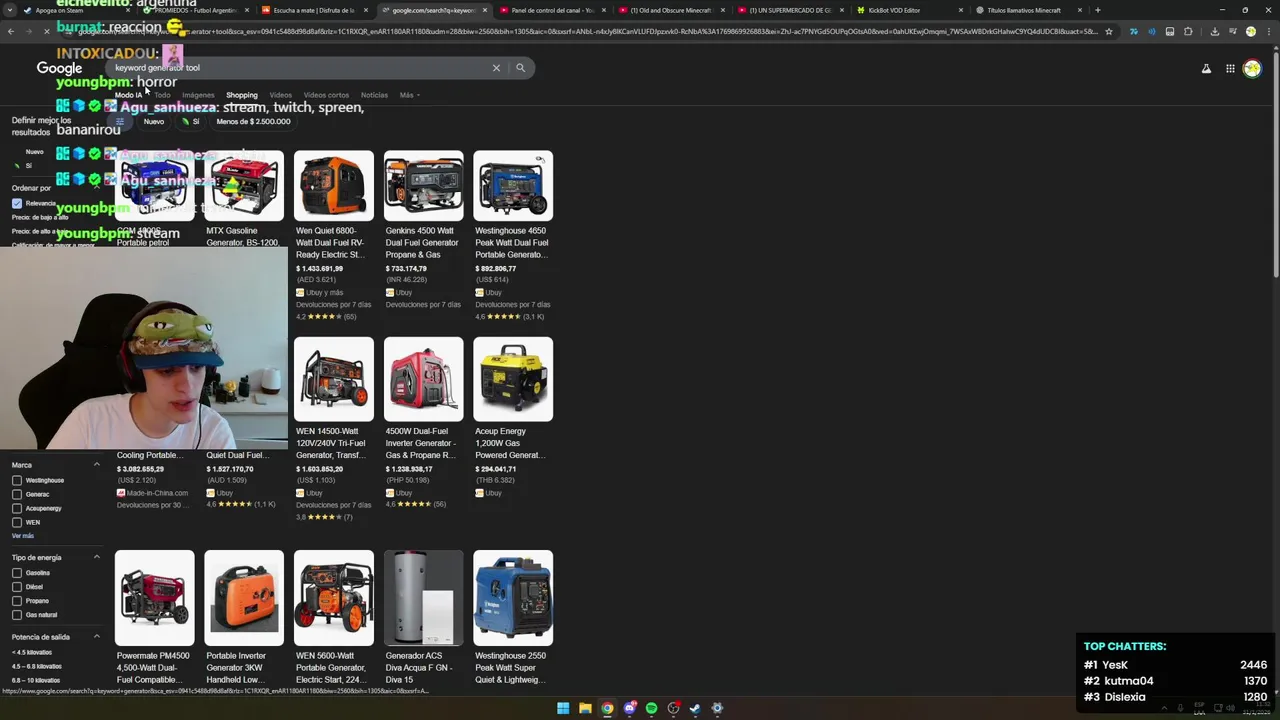Image resolution: width=1280 pixels, height=720 pixels.
Task: Open the Acoup Energy 1,200W generator thumbnail
Action: point(513,379)
